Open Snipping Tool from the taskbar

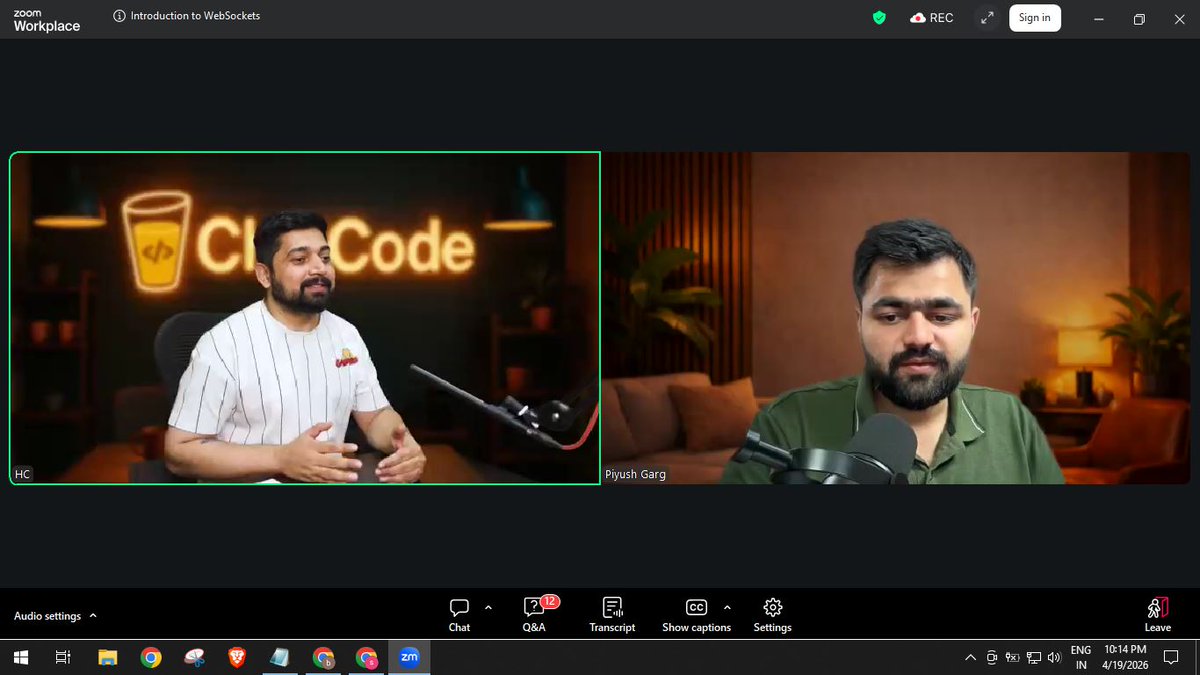tap(194, 657)
